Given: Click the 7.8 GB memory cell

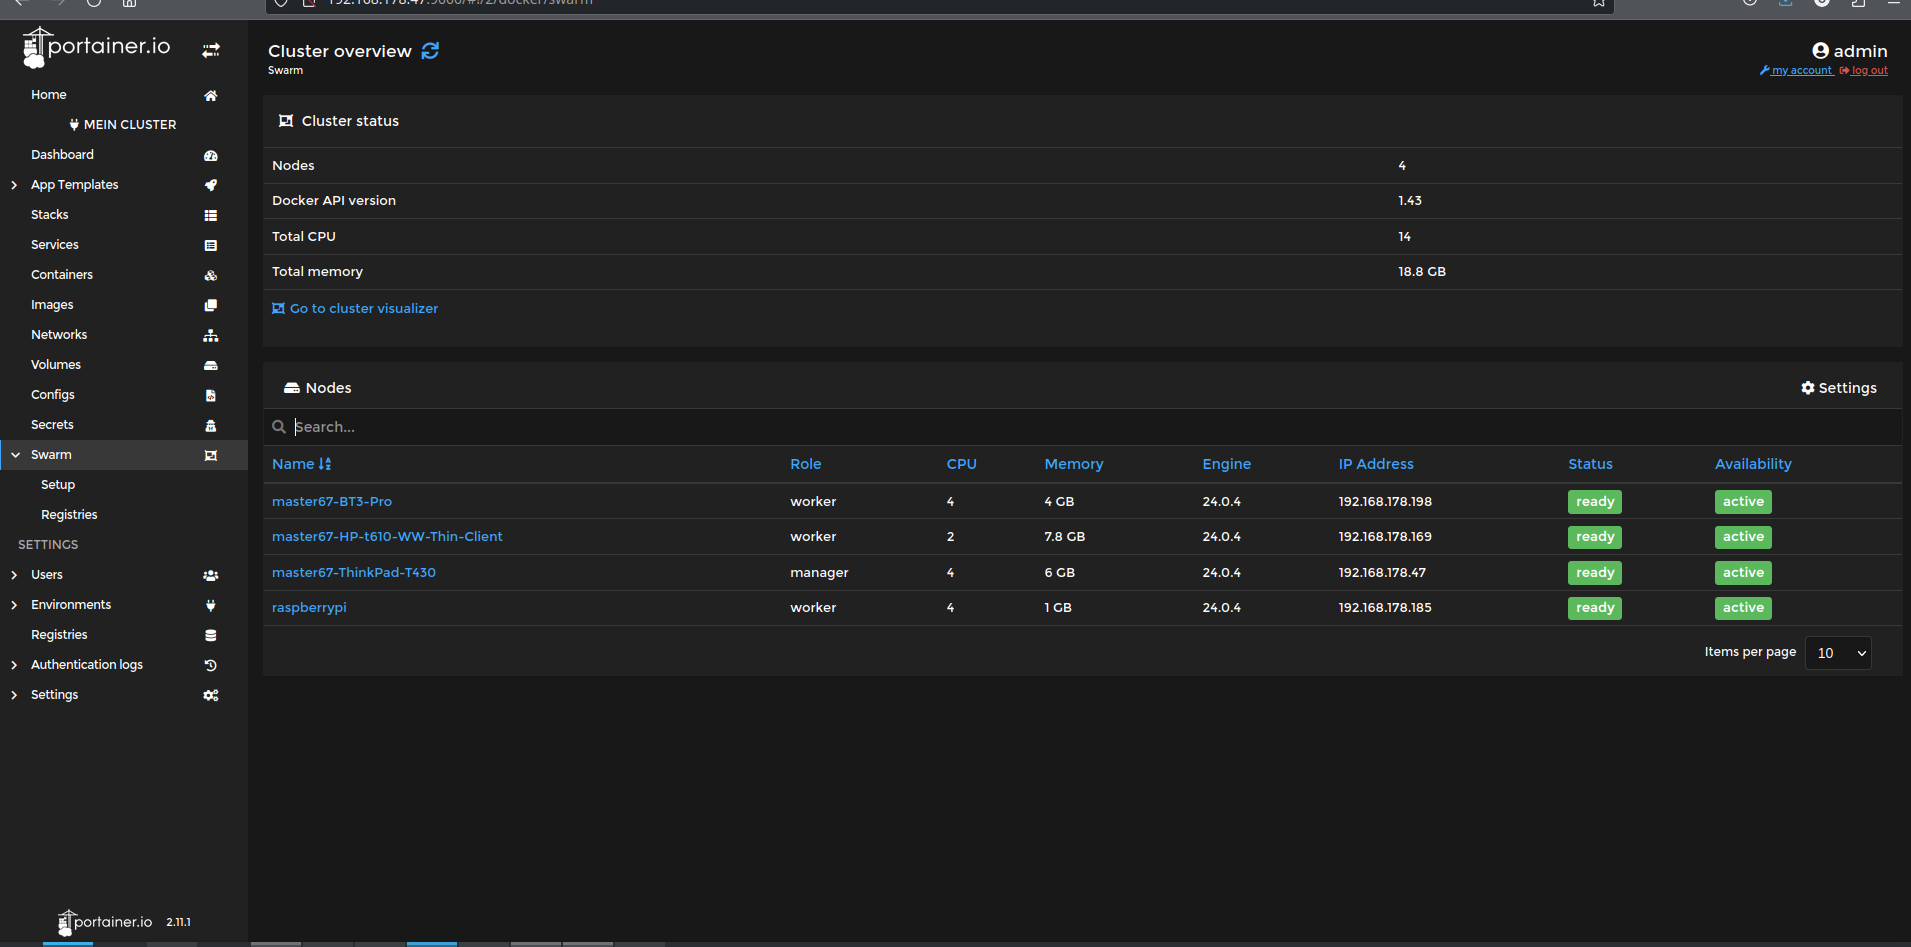Looking at the screenshot, I should click(1065, 537).
